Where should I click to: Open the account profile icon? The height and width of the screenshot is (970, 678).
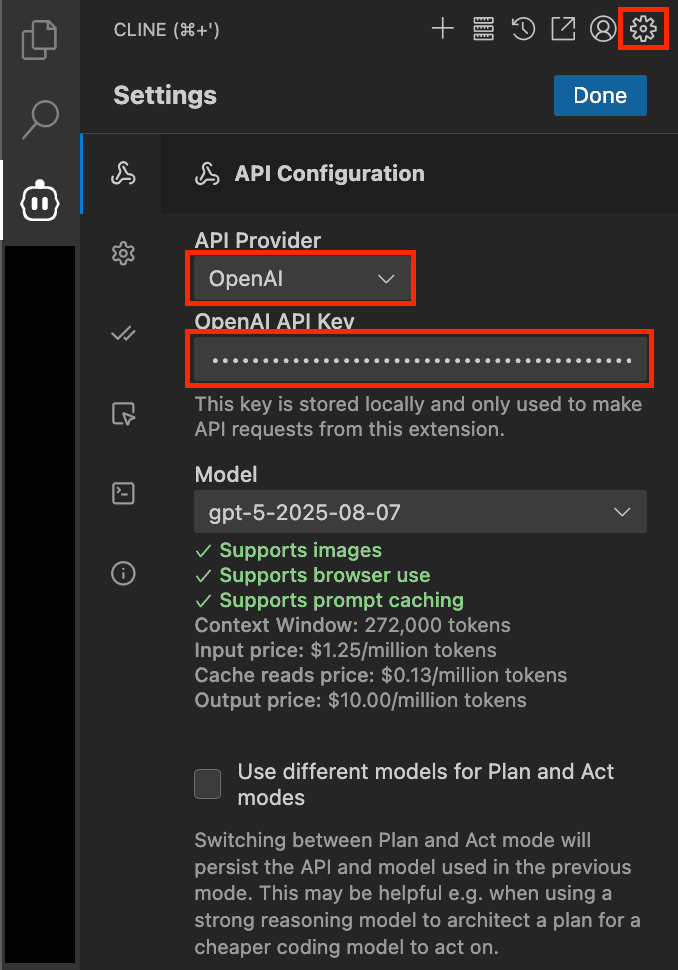click(x=603, y=28)
